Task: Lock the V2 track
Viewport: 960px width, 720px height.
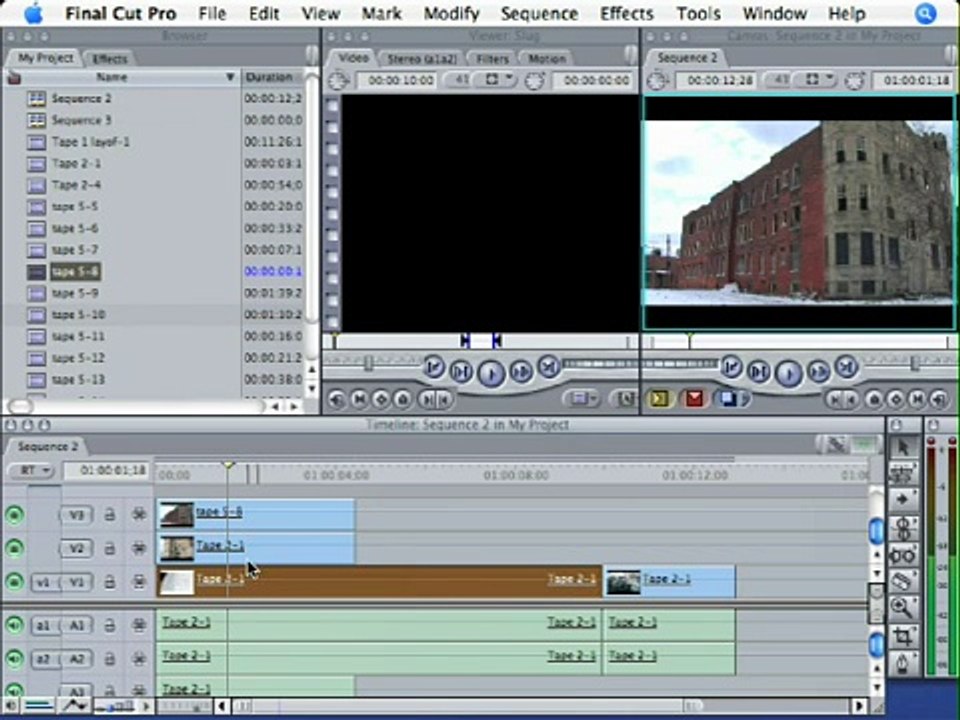Action: point(110,548)
